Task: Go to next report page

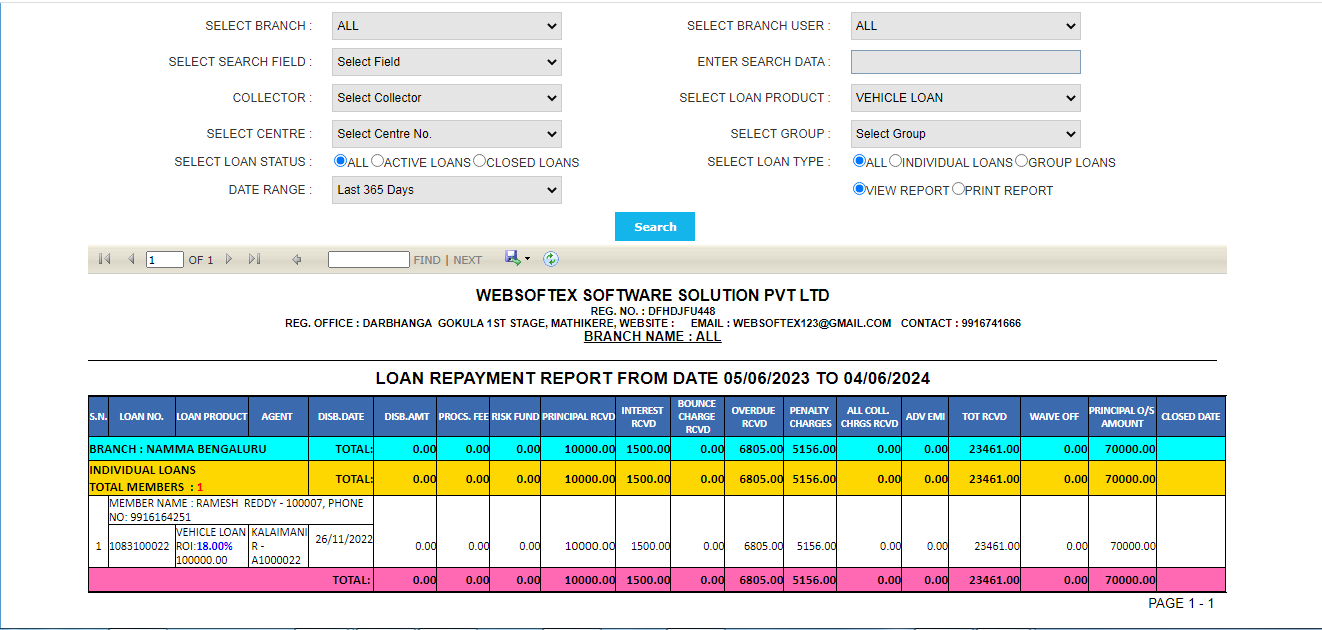Action: pos(229,259)
